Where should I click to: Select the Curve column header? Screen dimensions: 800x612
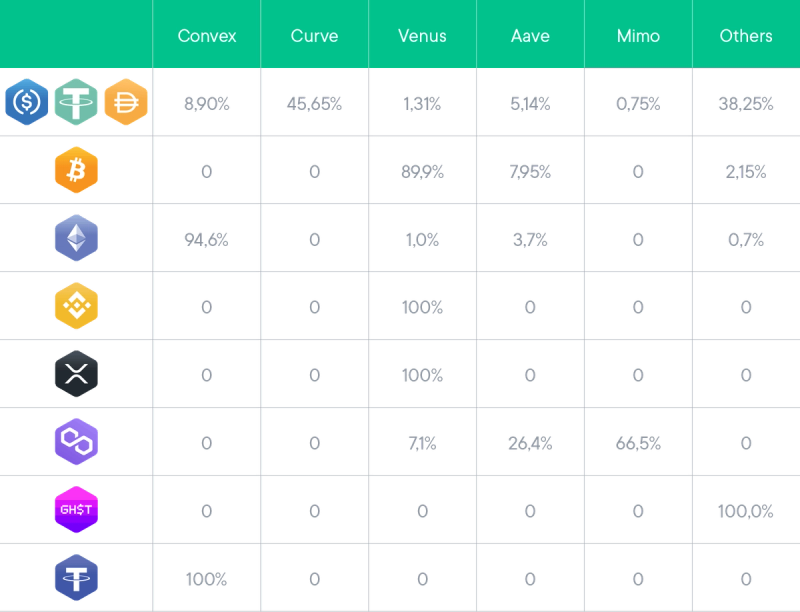pos(314,36)
